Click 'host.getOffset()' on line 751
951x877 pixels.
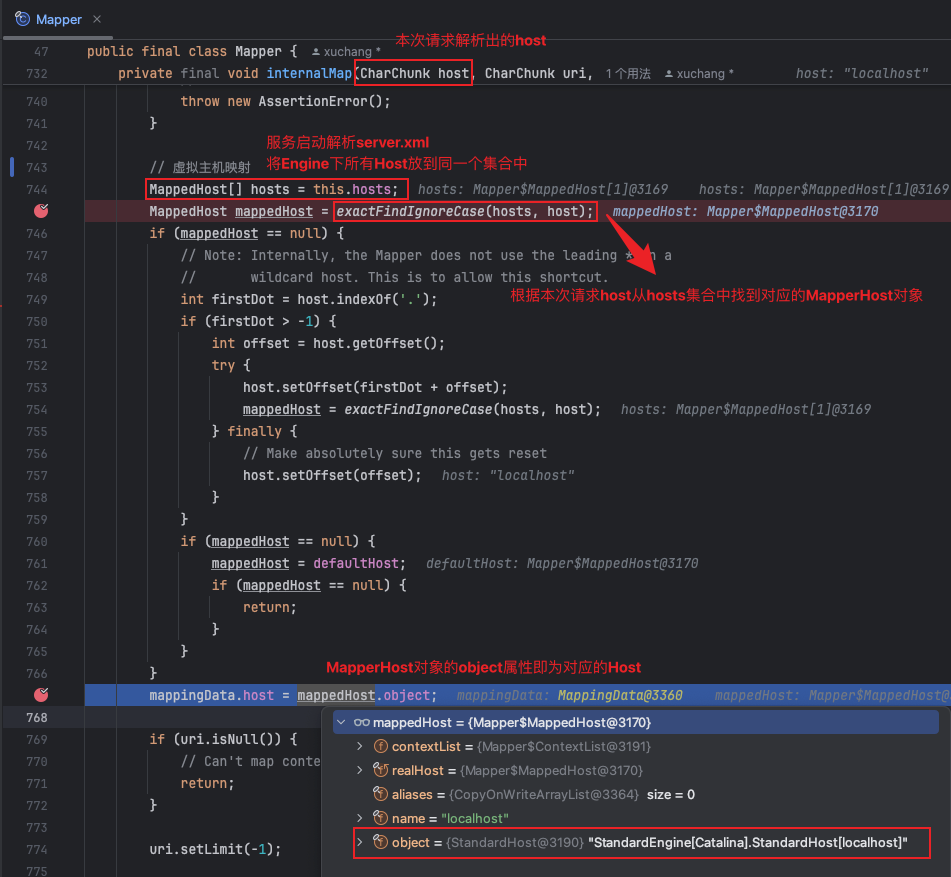click(x=375, y=343)
